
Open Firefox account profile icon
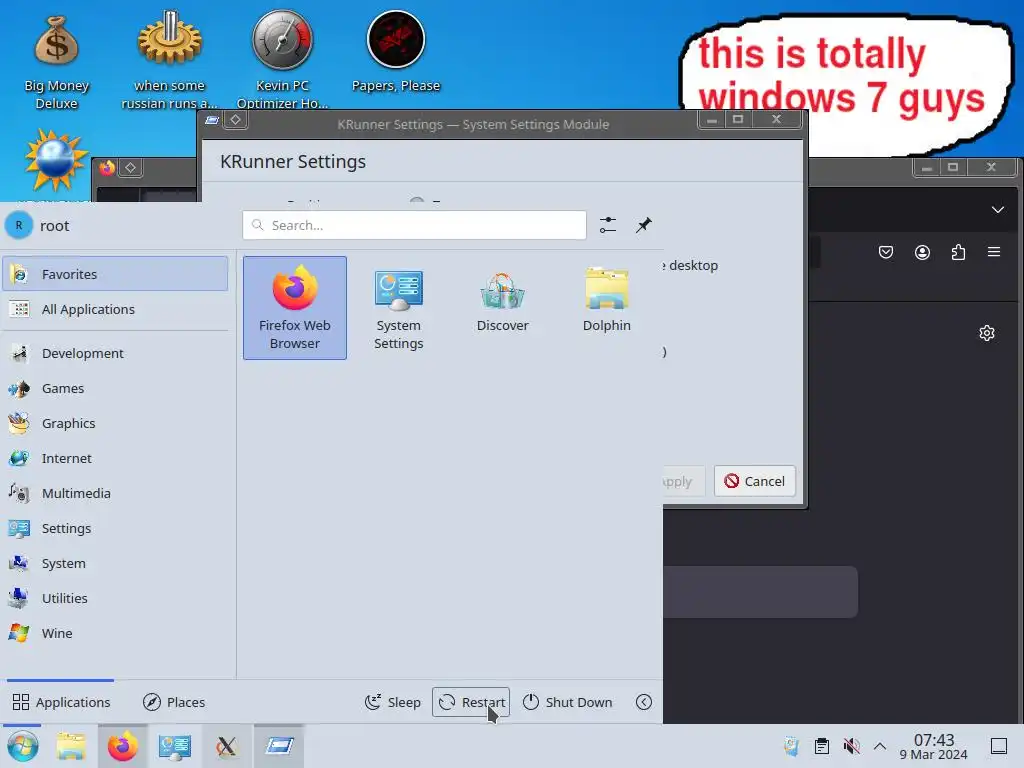pos(922,252)
